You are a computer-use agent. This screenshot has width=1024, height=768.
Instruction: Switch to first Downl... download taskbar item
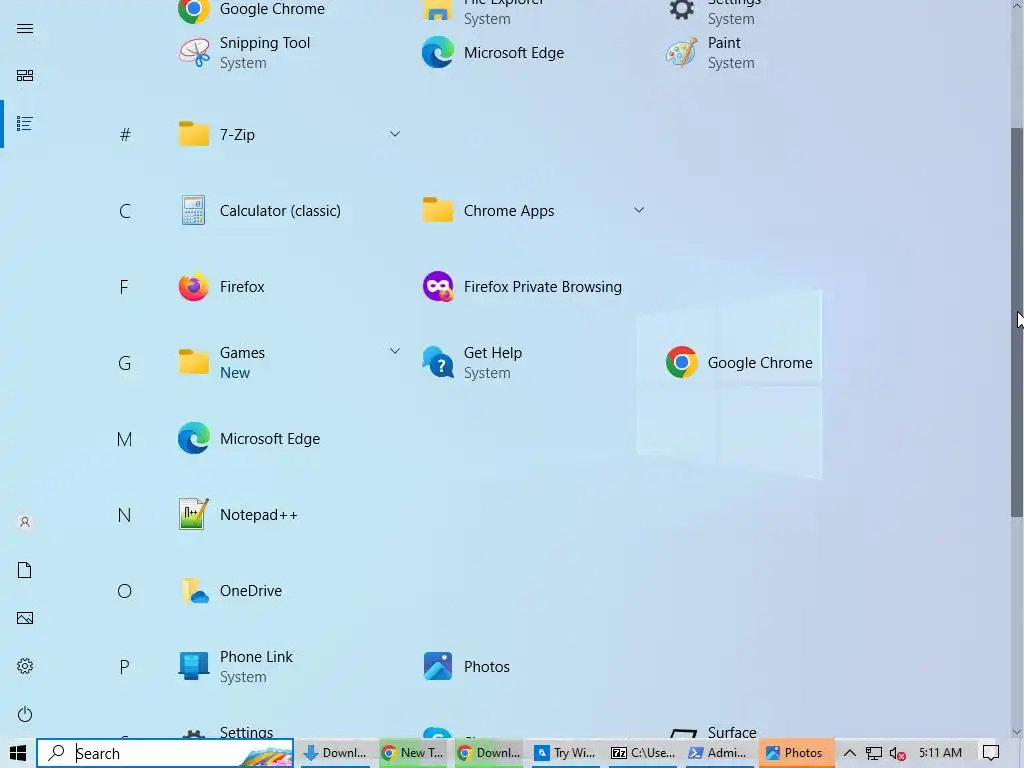336,753
